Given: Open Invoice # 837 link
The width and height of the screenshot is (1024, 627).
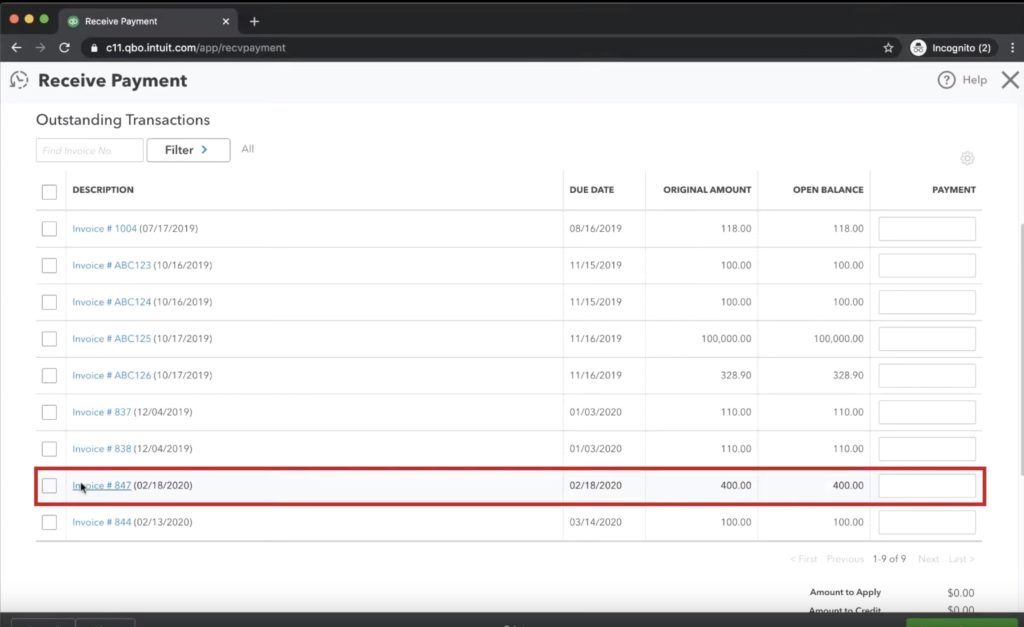Looking at the screenshot, I should (x=102, y=412).
